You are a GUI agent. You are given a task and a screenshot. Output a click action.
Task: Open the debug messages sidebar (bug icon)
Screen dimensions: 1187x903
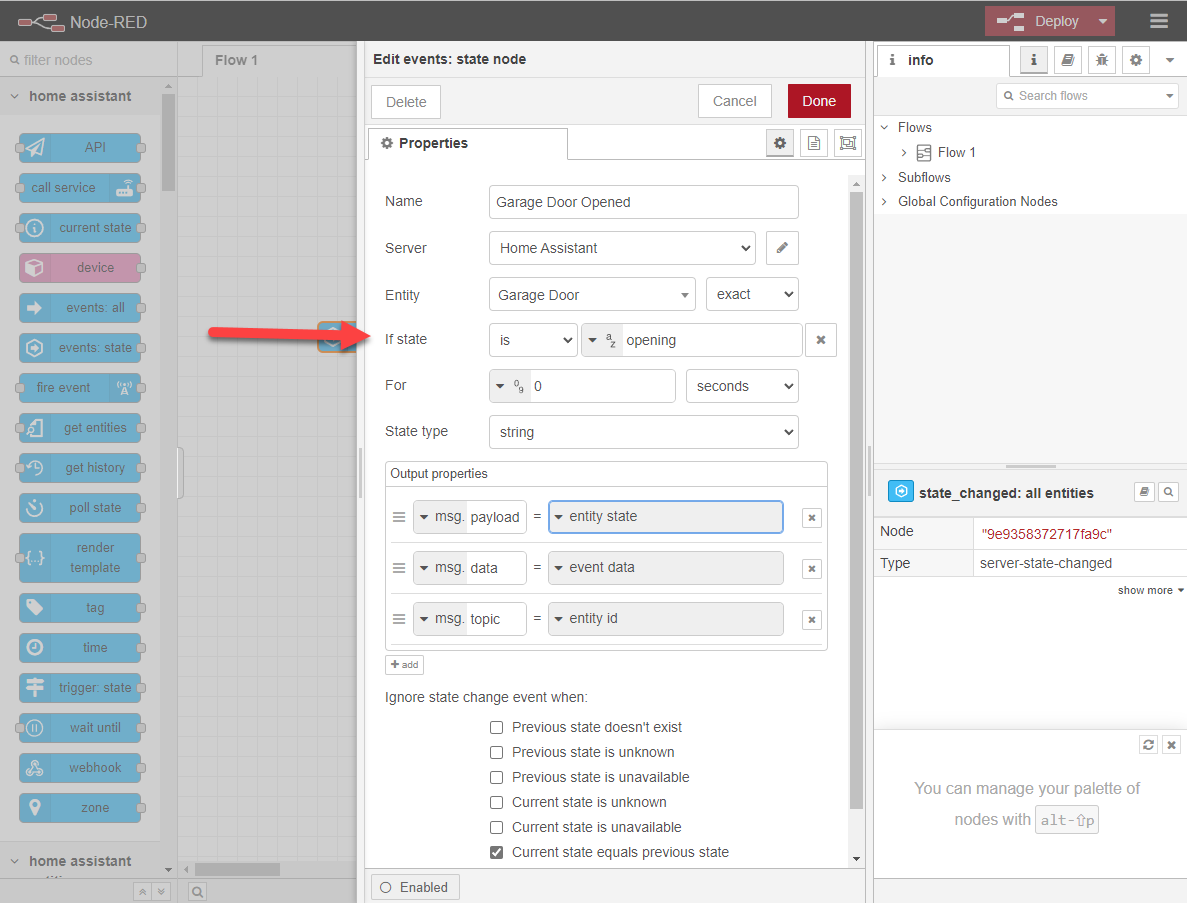pos(1101,60)
